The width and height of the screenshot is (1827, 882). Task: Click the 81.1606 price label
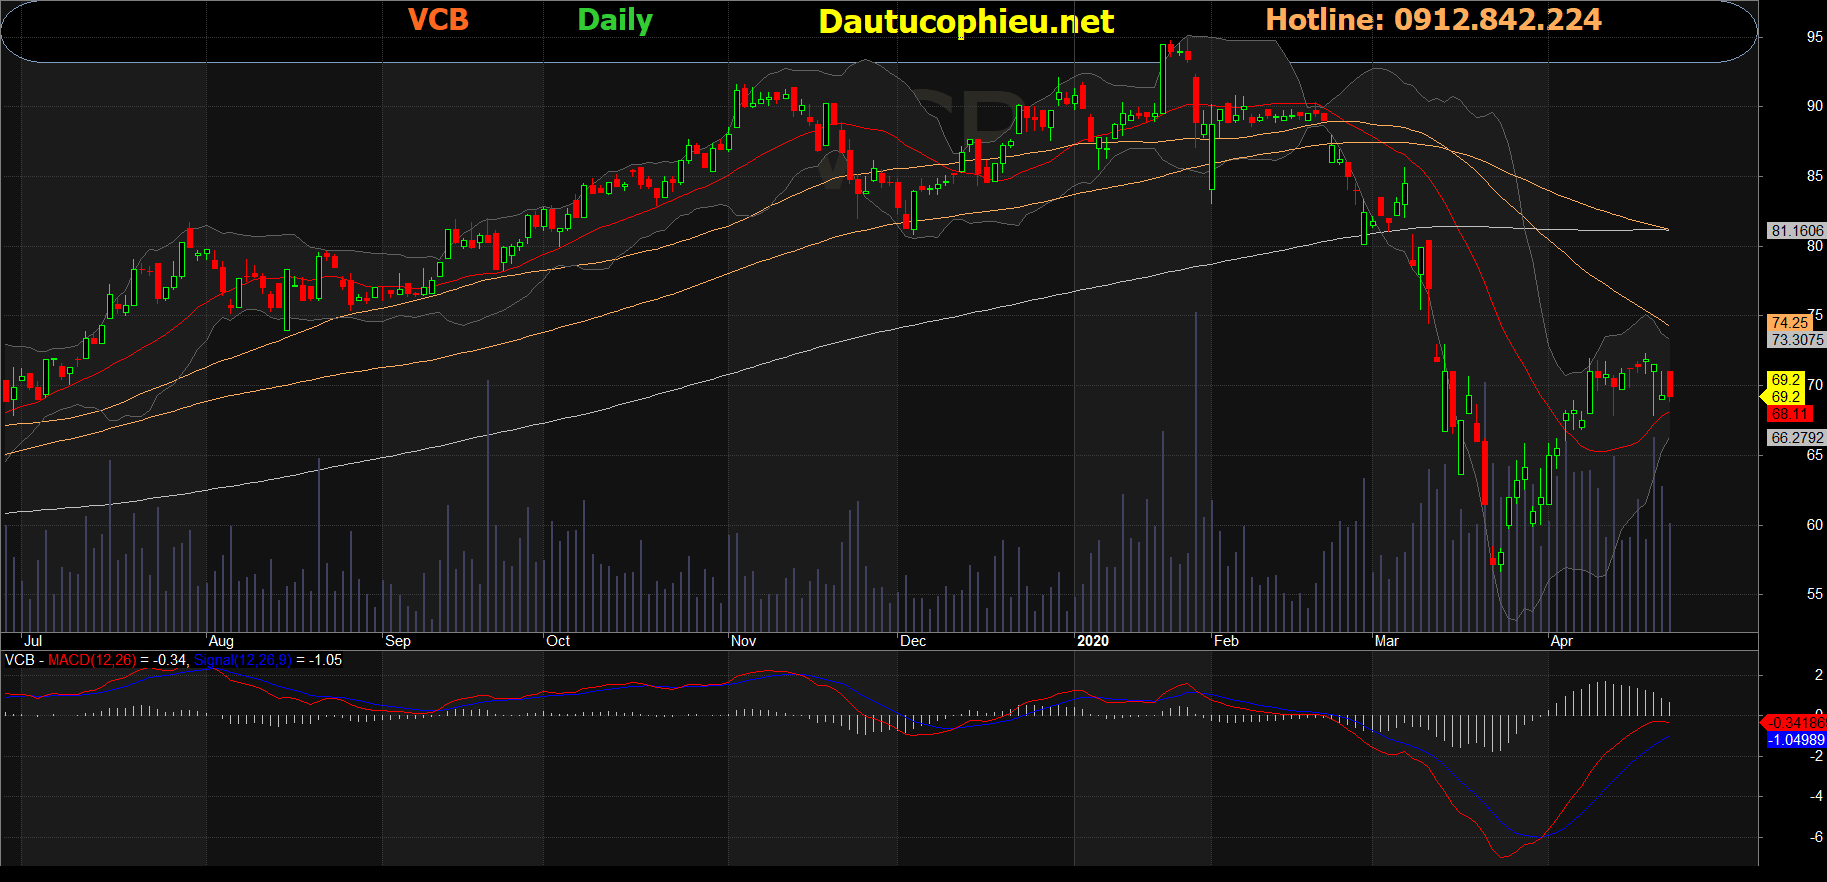[1797, 231]
